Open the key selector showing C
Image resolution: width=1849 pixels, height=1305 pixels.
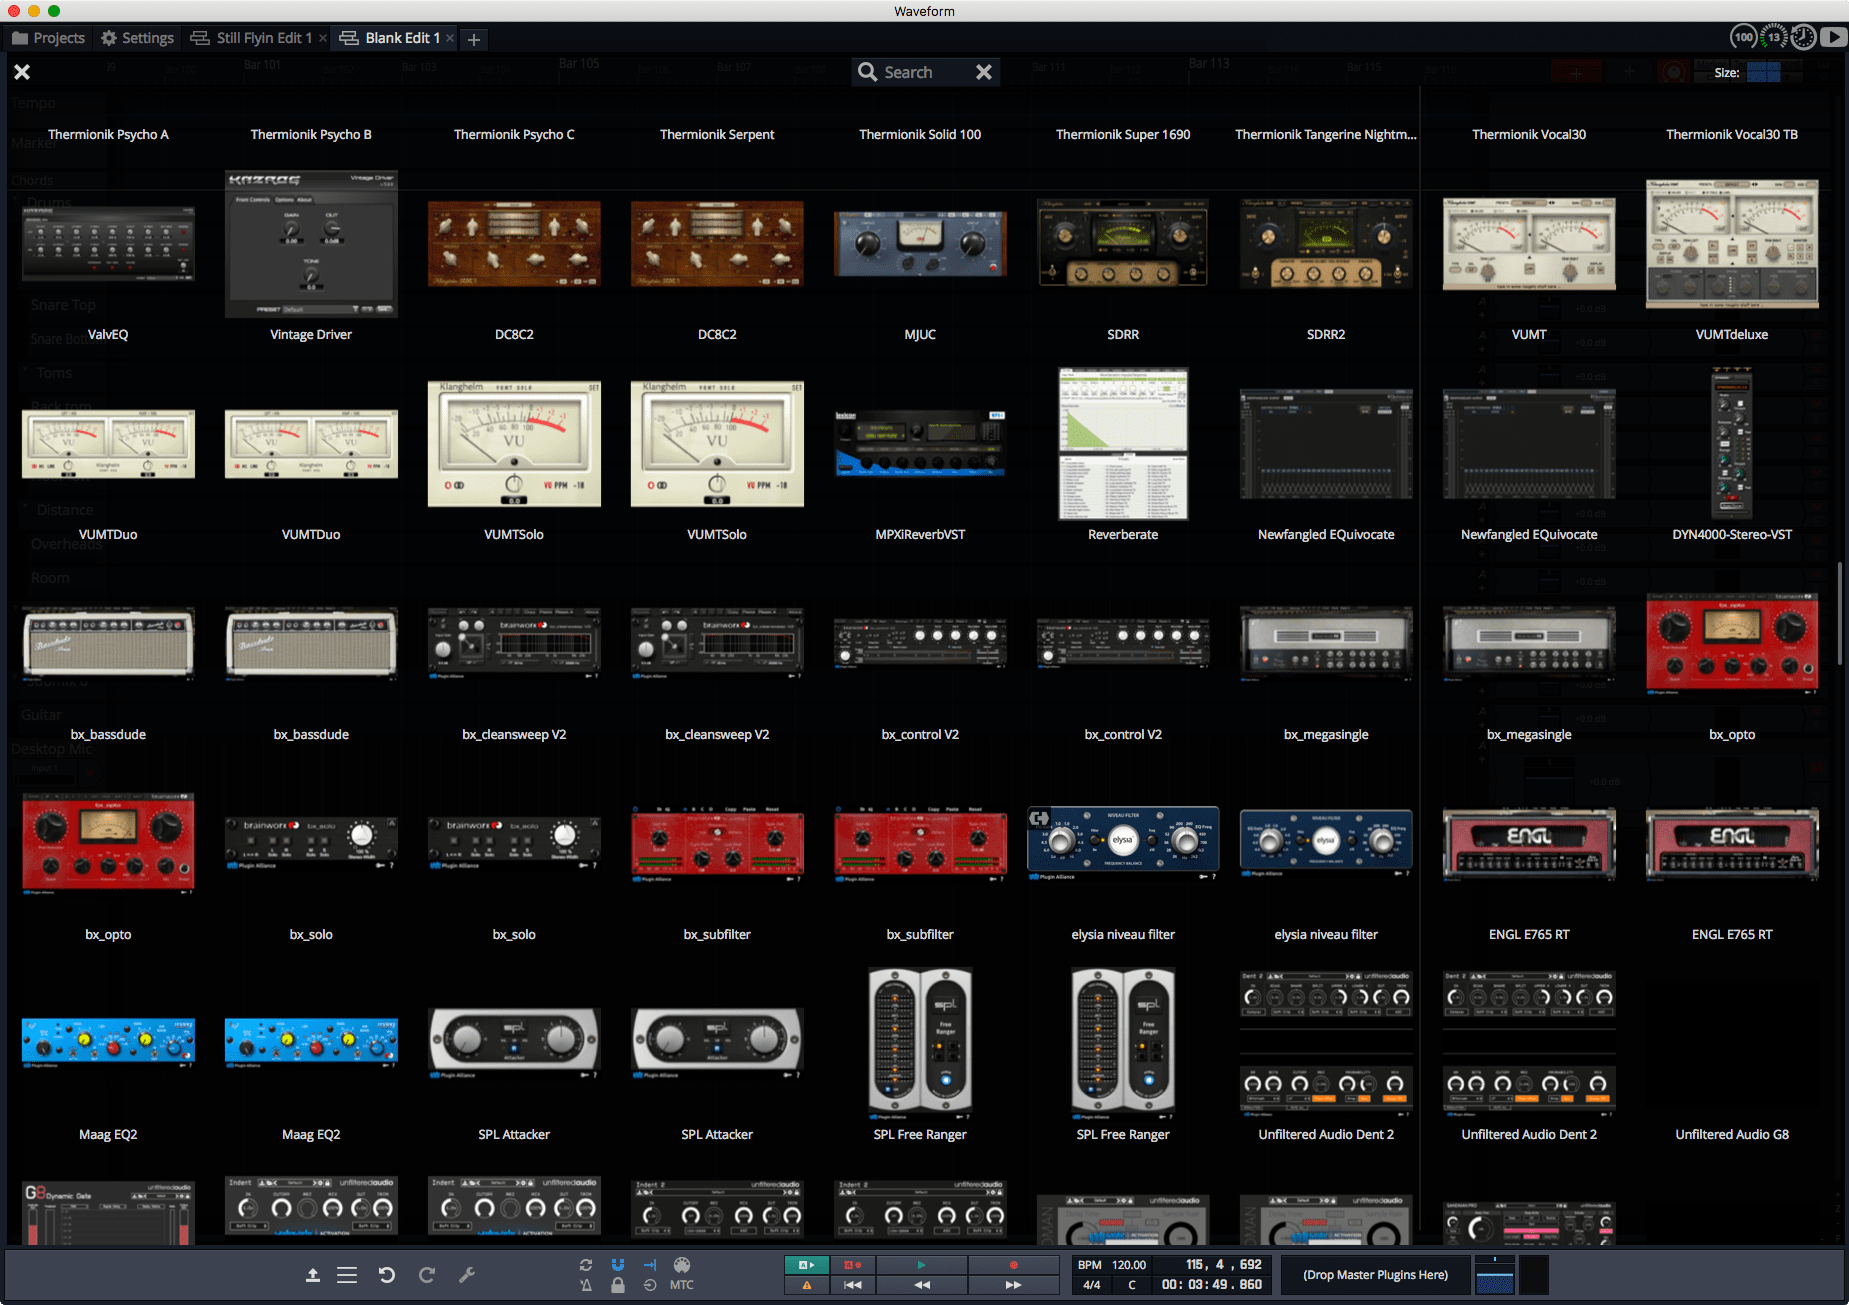1132,1285
